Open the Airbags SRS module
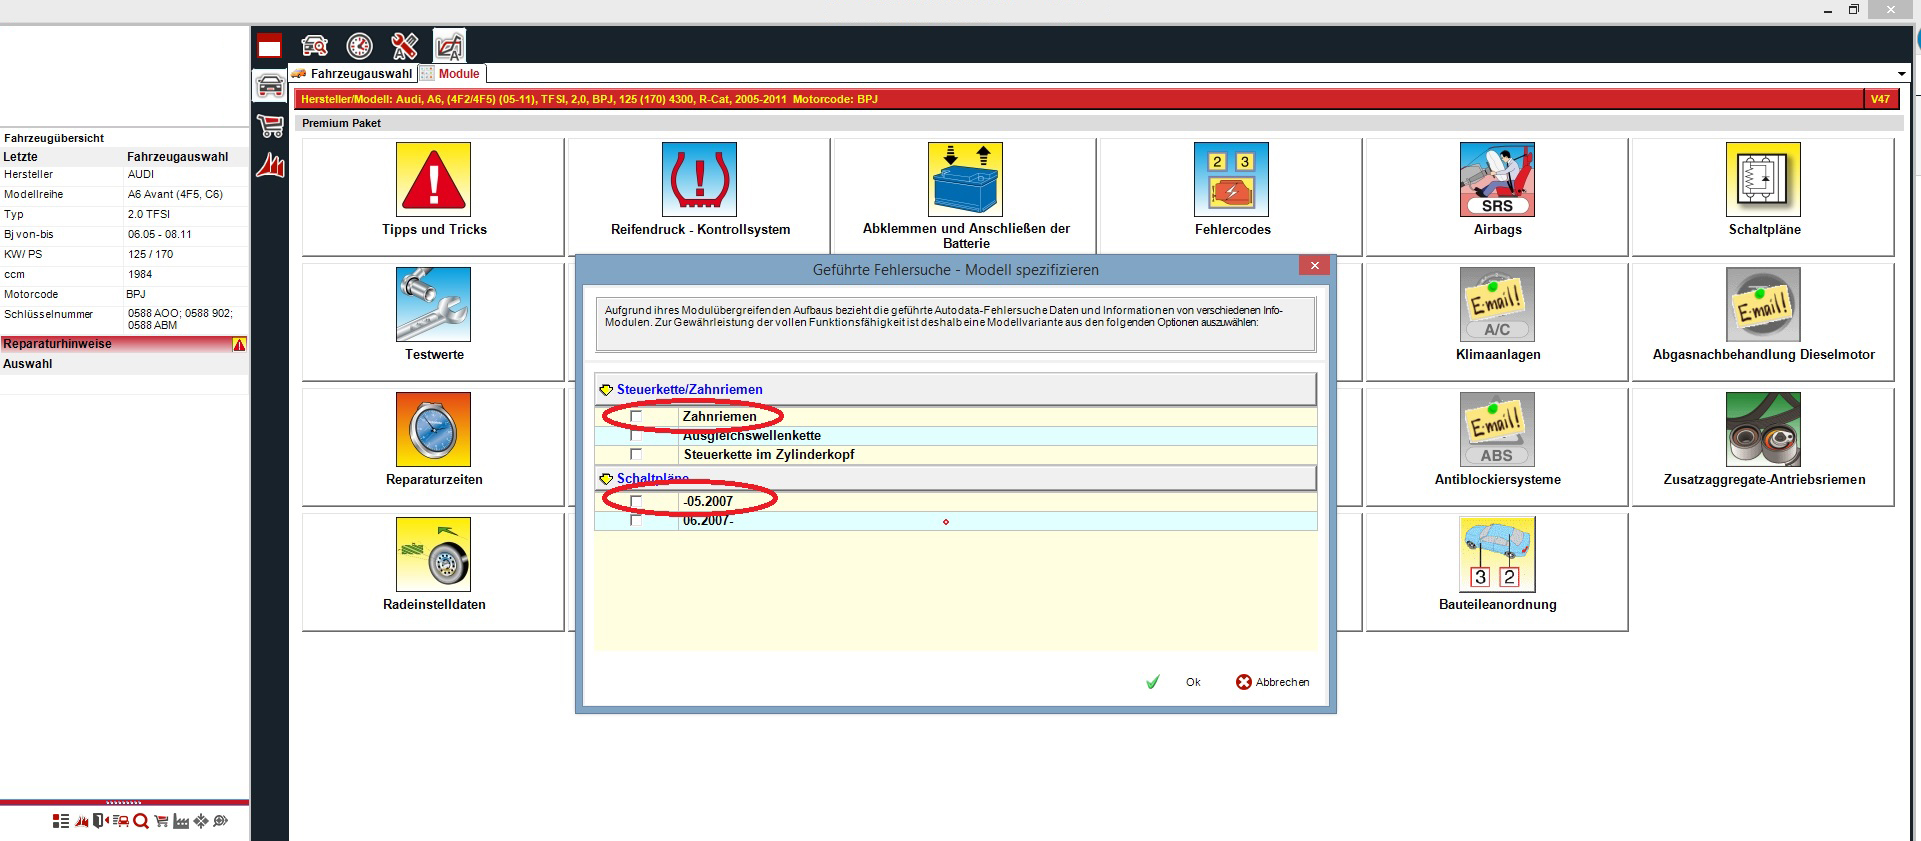1921x841 pixels. [x=1497, y=180]
